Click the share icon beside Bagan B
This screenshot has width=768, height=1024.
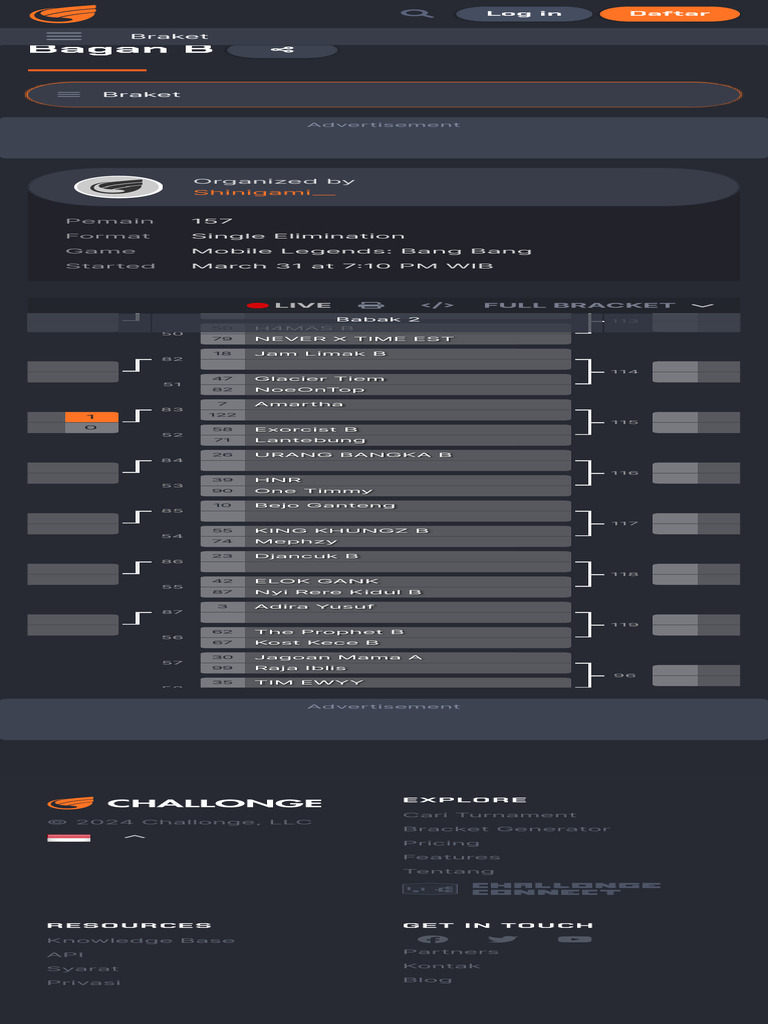(x=282, y=50)
